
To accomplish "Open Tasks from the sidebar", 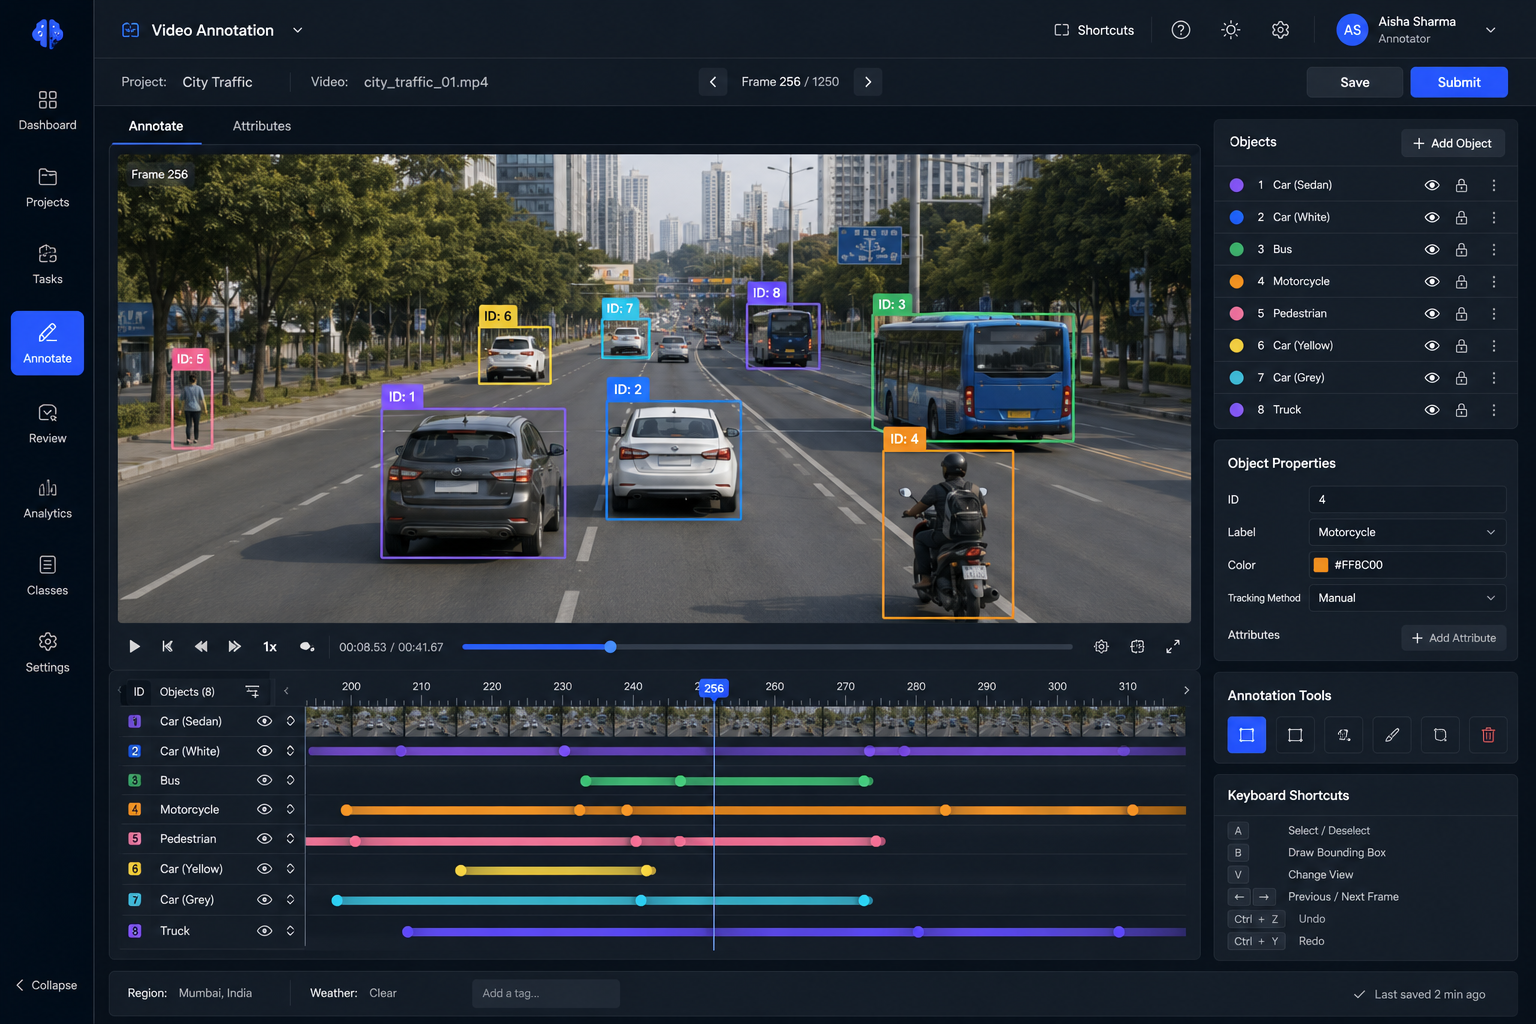I will pyautogui.click(x=47, y=265).
